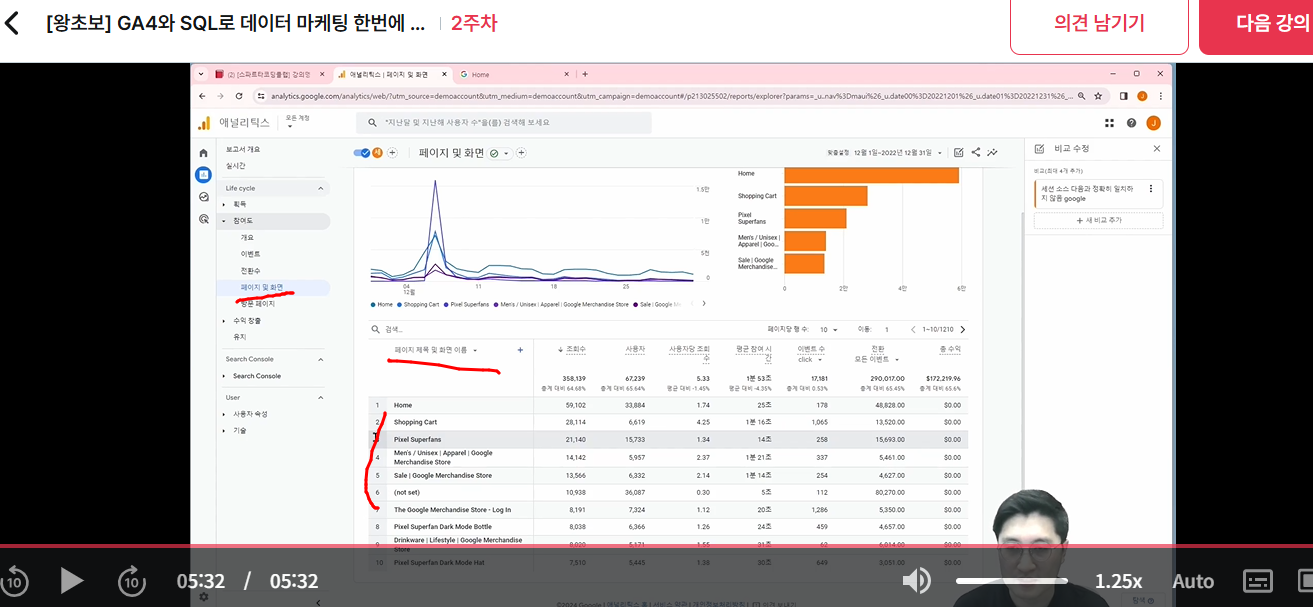Open the Insights sparkline icon
The width and height of the screenshot is (1313, 607).
point(993,153)
